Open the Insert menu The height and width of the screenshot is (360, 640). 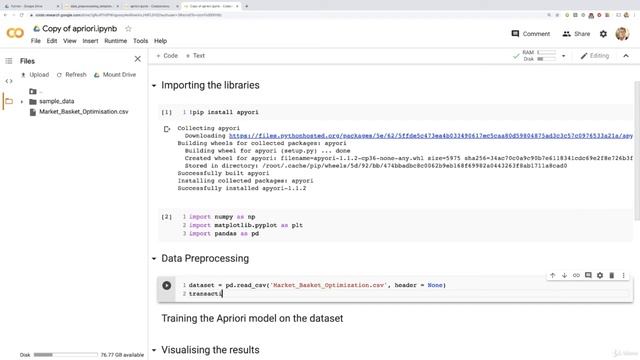90,41
